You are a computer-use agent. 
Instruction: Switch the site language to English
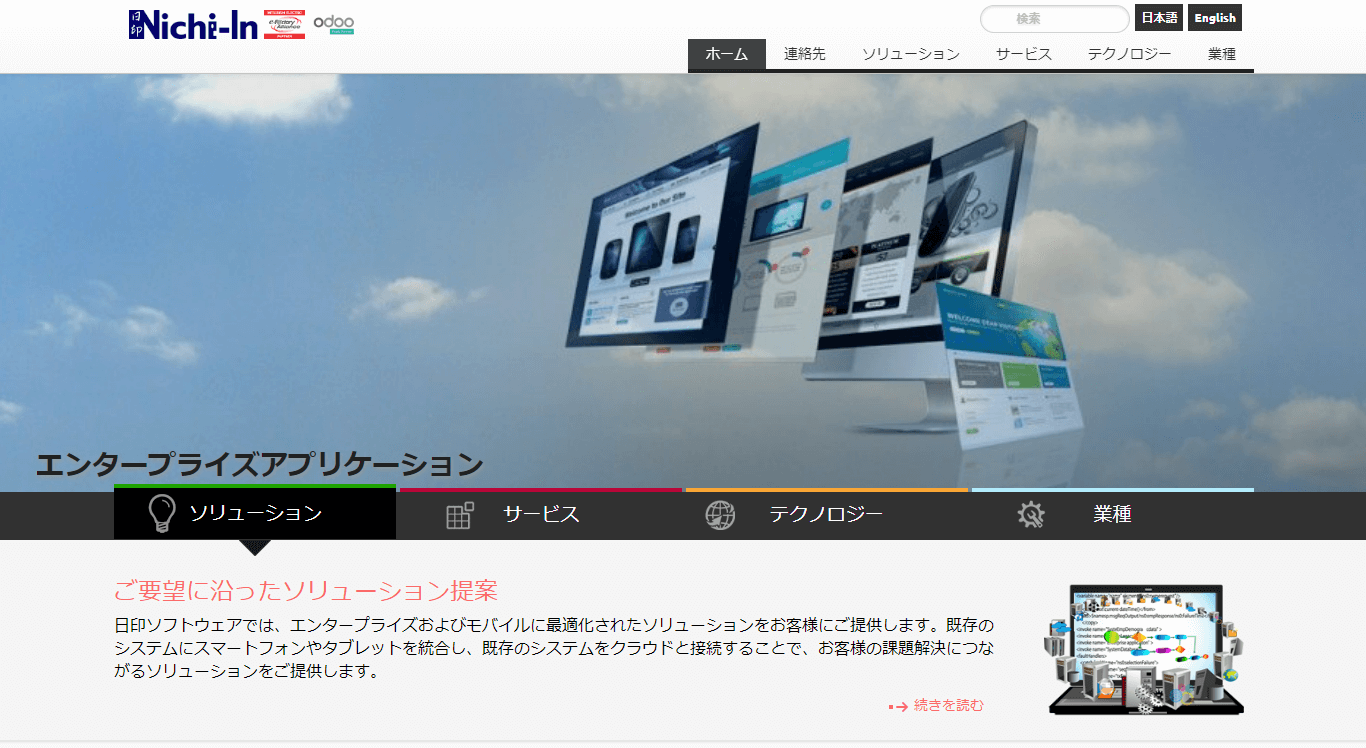click(x=1215, y=17)
